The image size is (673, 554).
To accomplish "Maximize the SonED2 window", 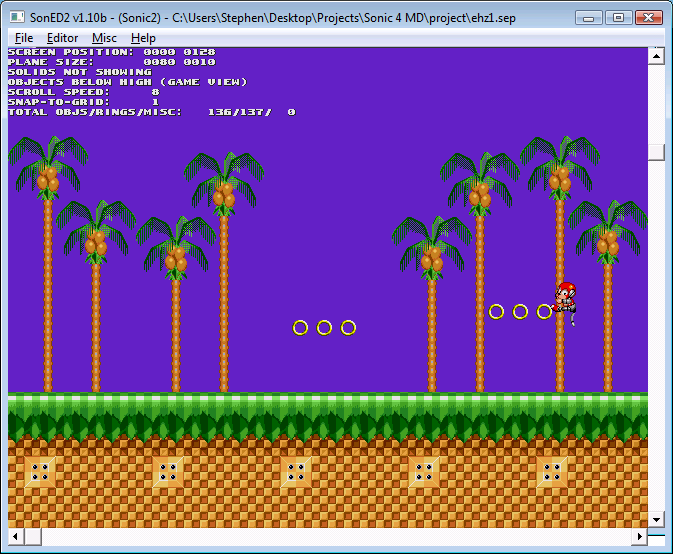I will (618, 18).
